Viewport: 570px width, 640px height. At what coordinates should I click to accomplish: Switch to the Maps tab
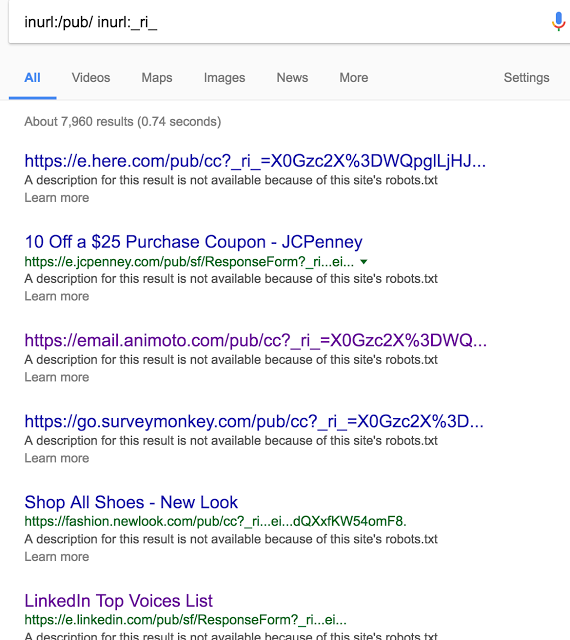157,78
